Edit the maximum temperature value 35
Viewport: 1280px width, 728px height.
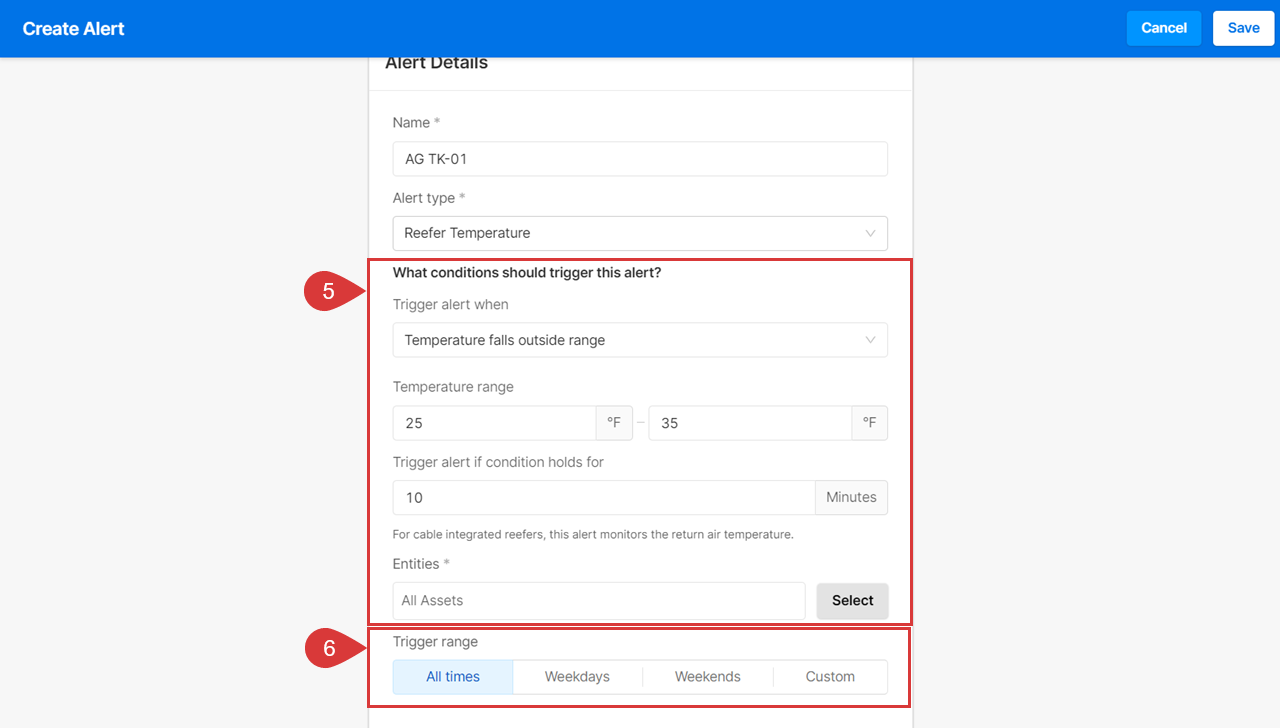coord(750,423)
